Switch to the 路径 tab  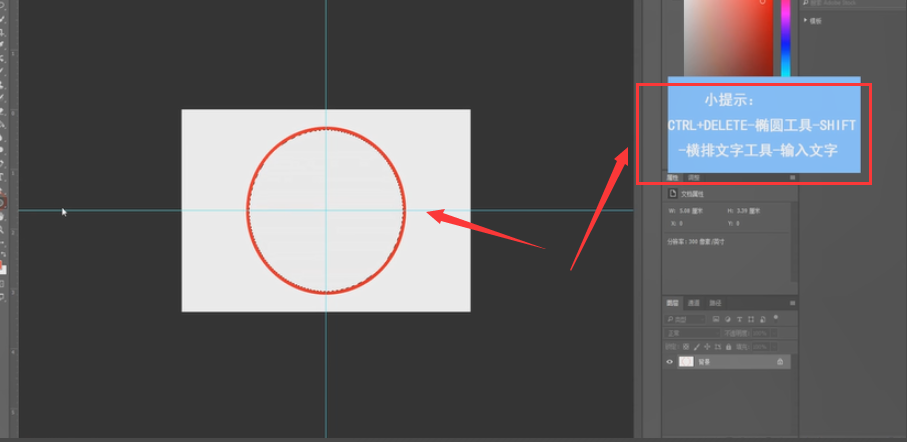[x=716, y=303]
